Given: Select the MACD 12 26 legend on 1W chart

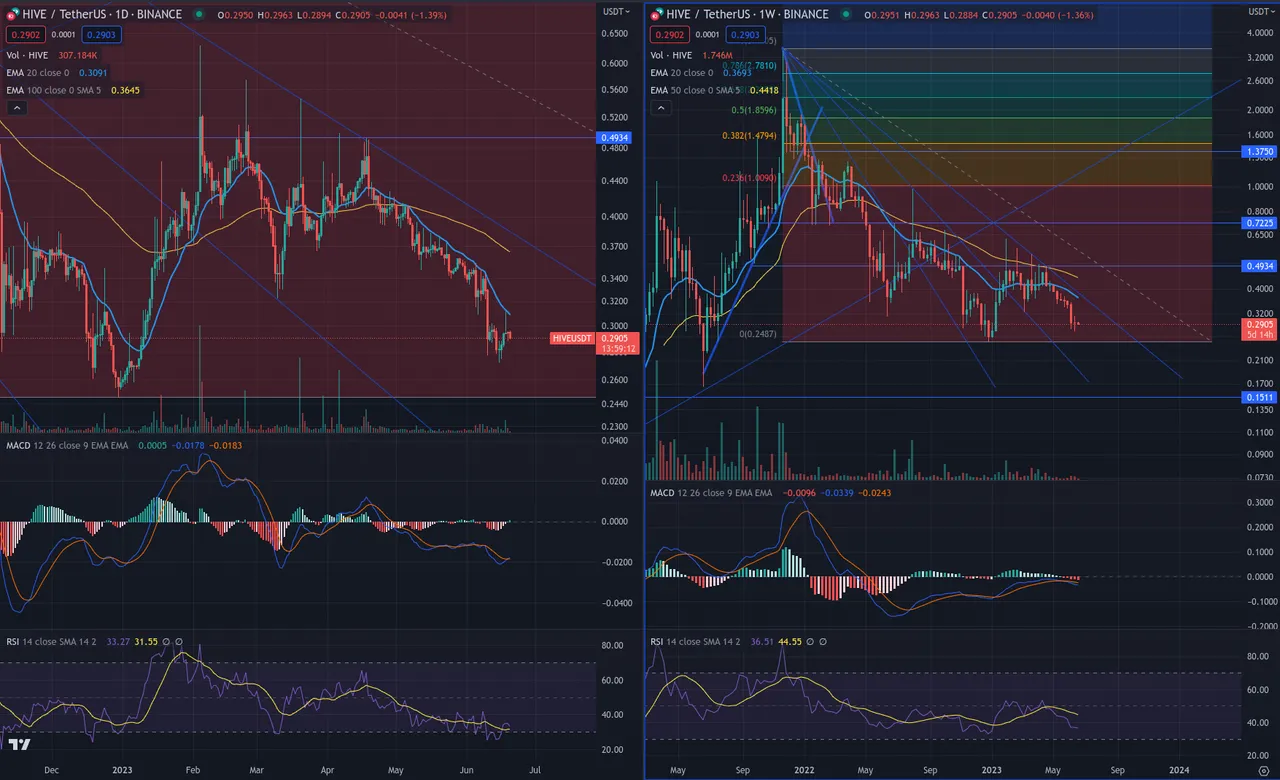Looking at the screenshot, I should [x=712, y=493].
